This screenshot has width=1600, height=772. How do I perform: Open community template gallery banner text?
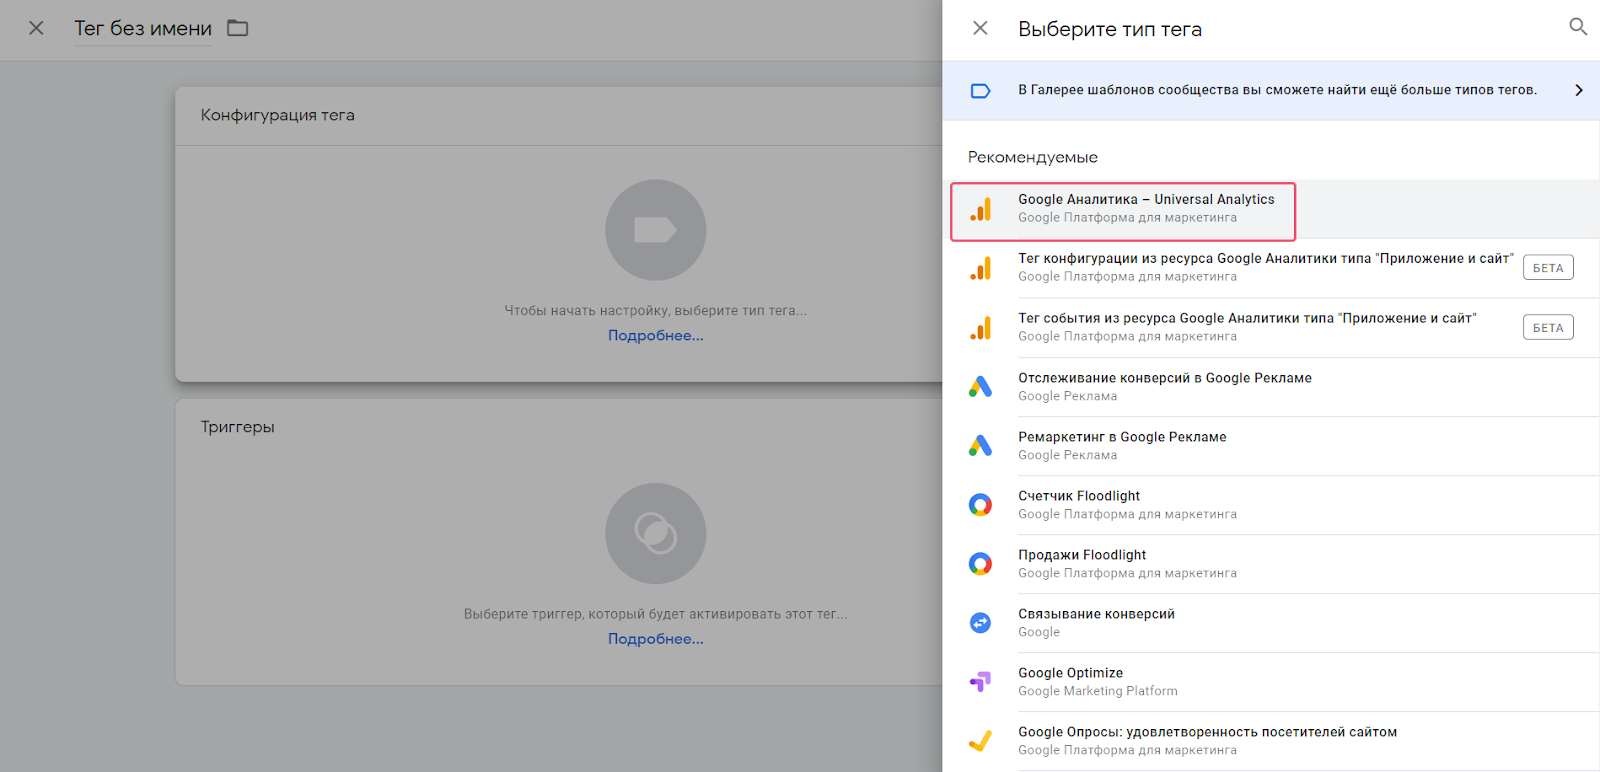[1277, 90]
